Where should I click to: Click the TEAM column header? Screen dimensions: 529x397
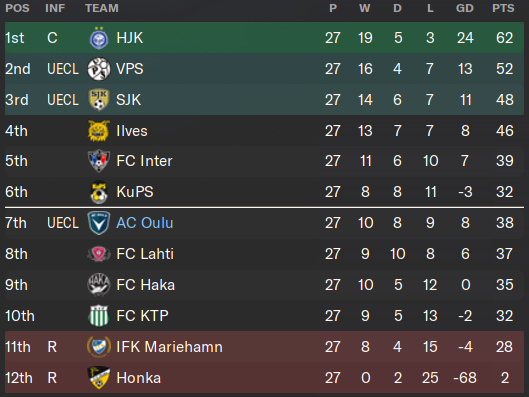coord(102,8)
